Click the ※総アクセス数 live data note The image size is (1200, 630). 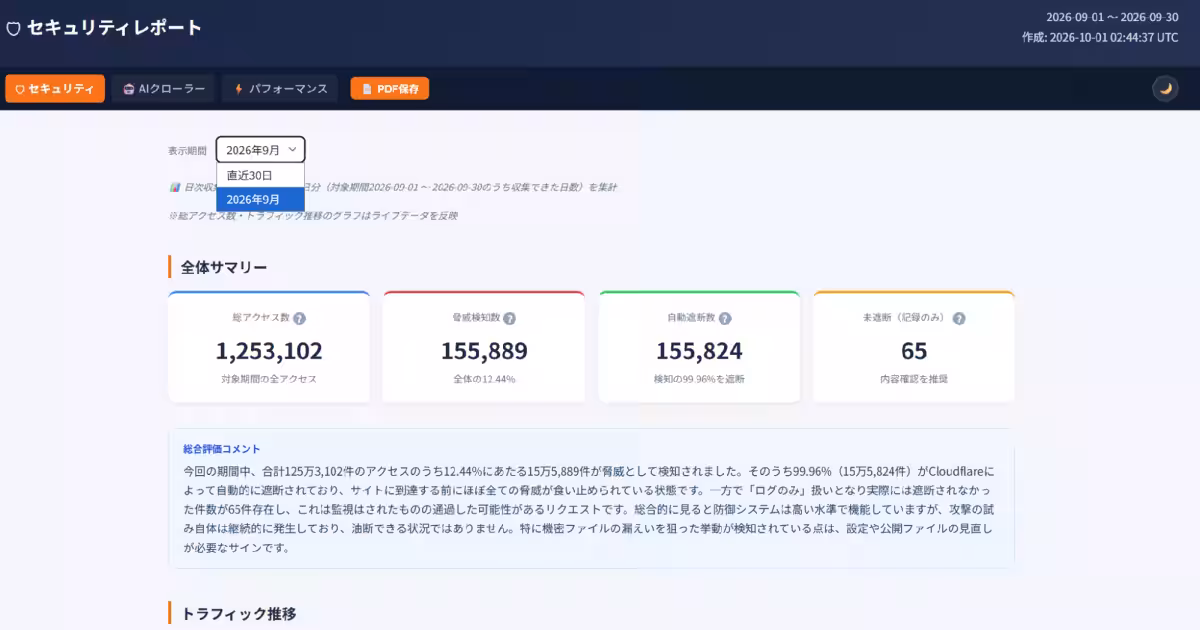(x=313, y=215)
